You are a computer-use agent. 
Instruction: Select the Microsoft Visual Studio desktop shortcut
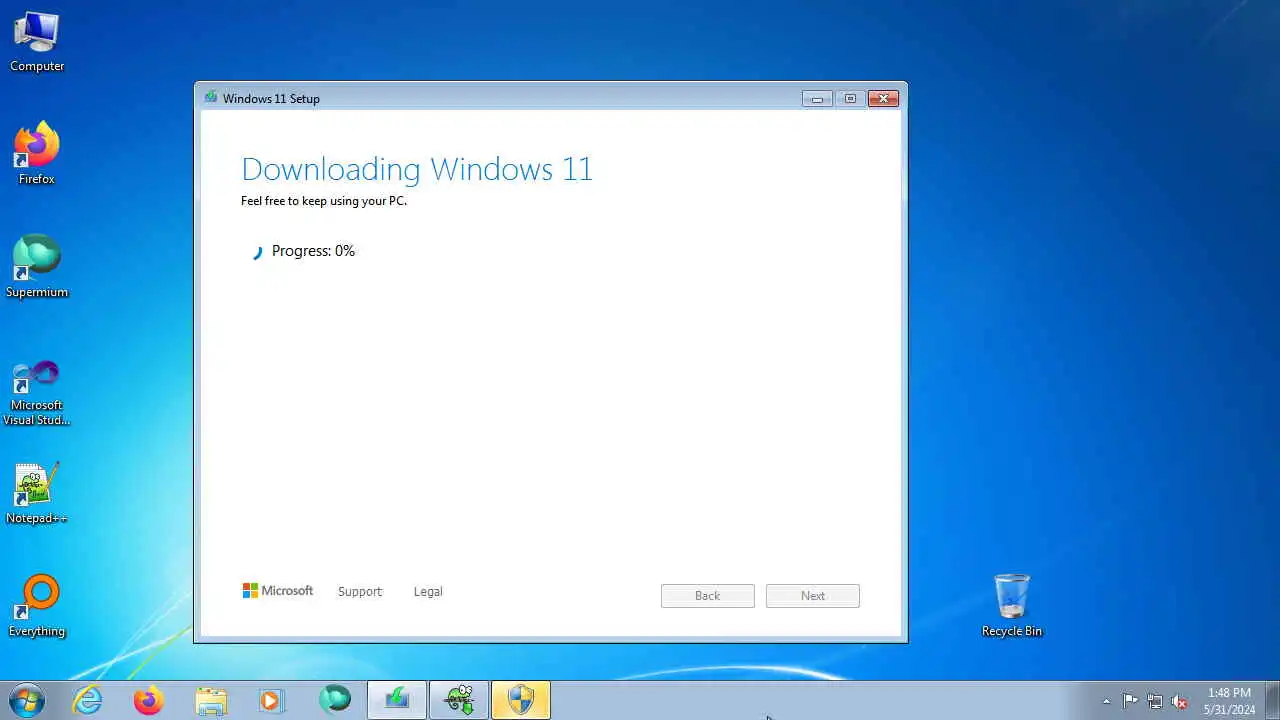(37, 392)
